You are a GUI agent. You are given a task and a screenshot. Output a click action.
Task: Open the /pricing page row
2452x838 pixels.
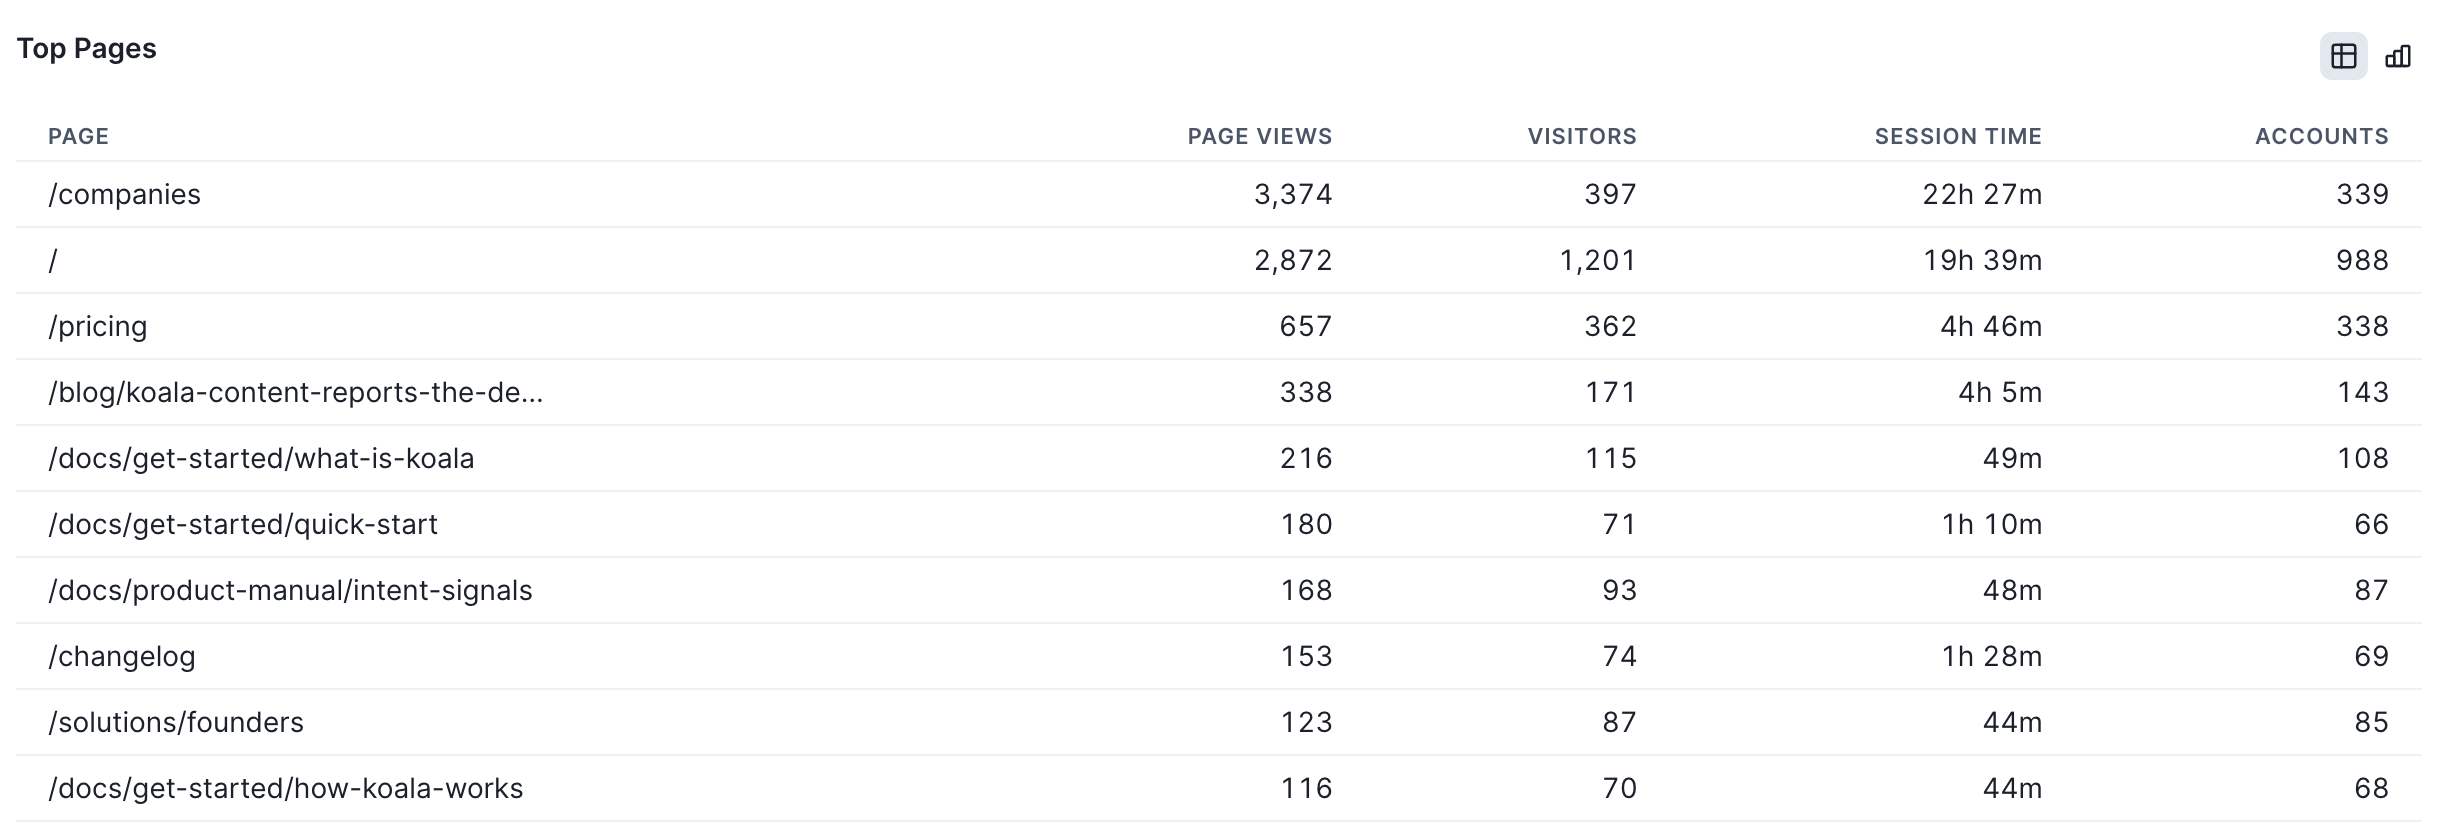tap(1218, 326)
